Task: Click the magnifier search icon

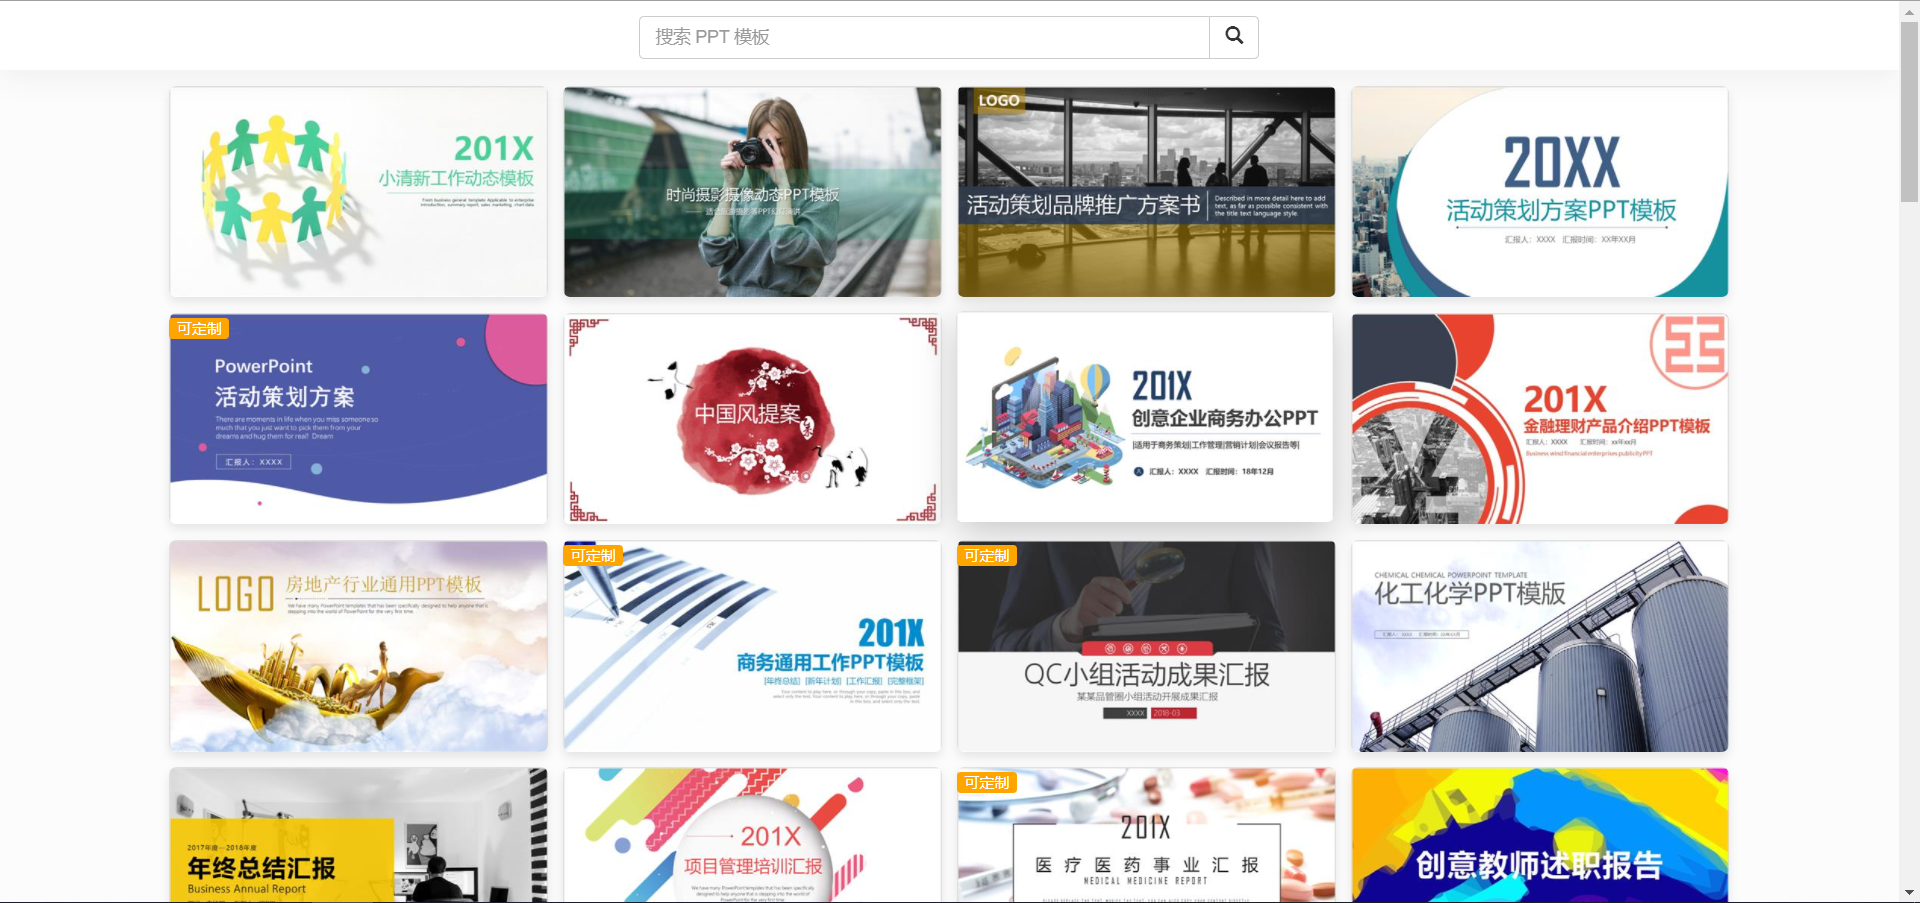Action: (1233, 37)
